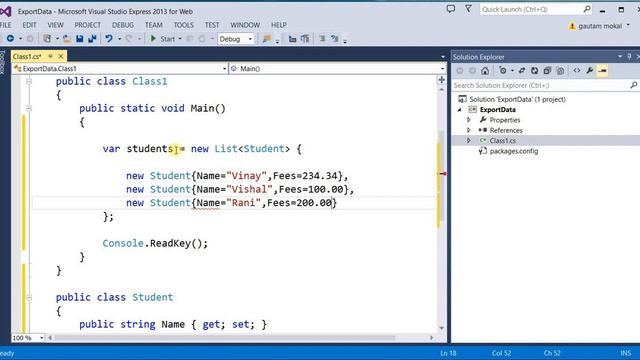Click the Properties wrench icon
Viewport: 640px width, 360px height.
point(590,71)
